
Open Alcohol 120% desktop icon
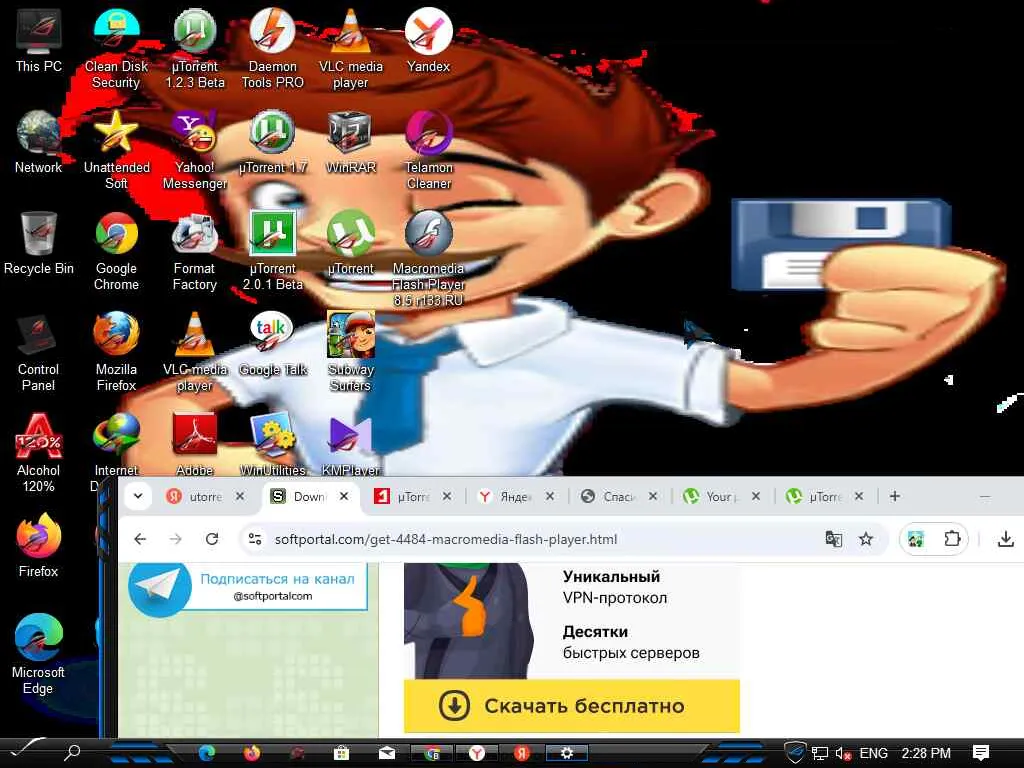(x=39, y=453)
